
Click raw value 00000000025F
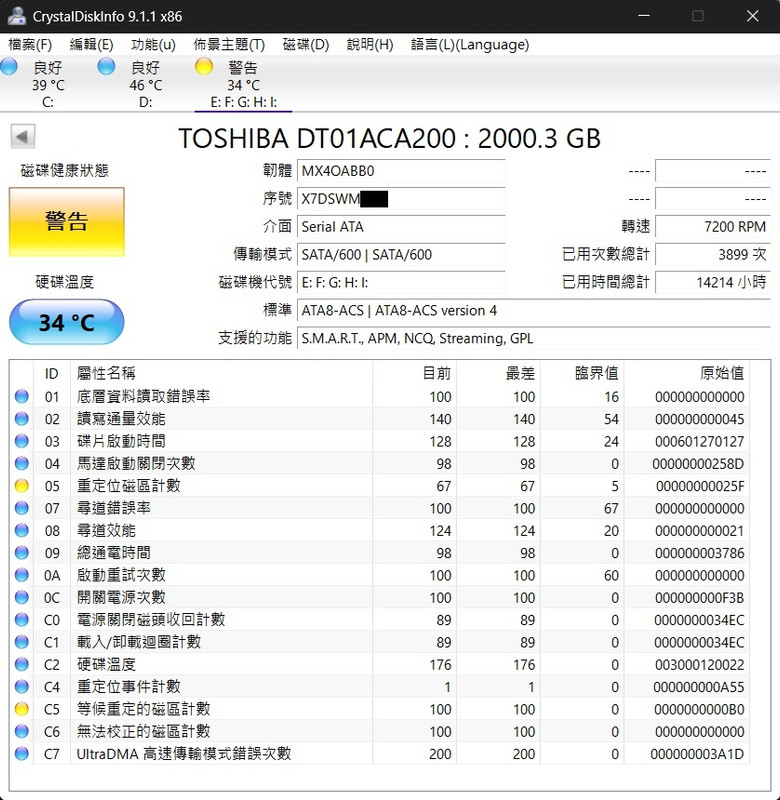[700, 486]
